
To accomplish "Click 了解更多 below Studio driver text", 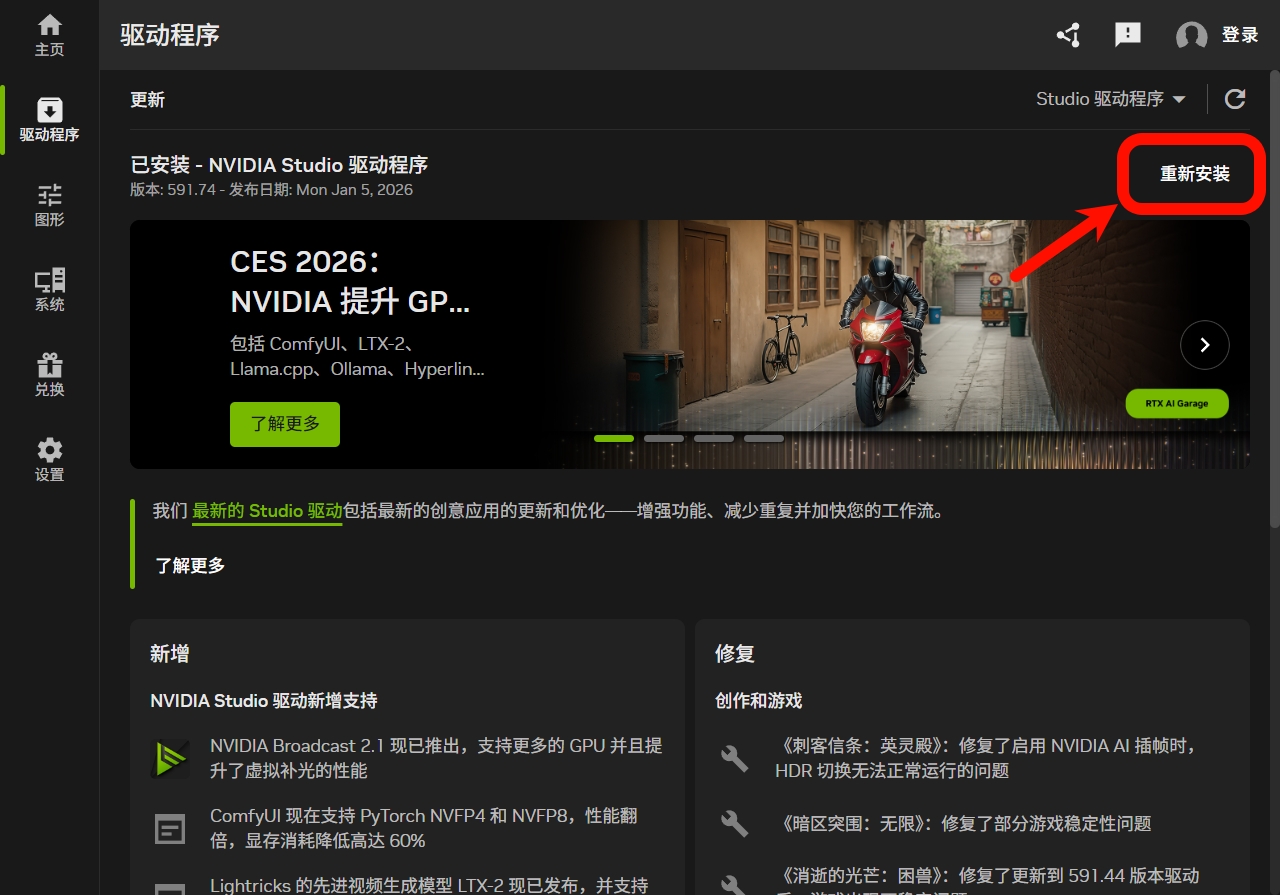I will 190,566.
